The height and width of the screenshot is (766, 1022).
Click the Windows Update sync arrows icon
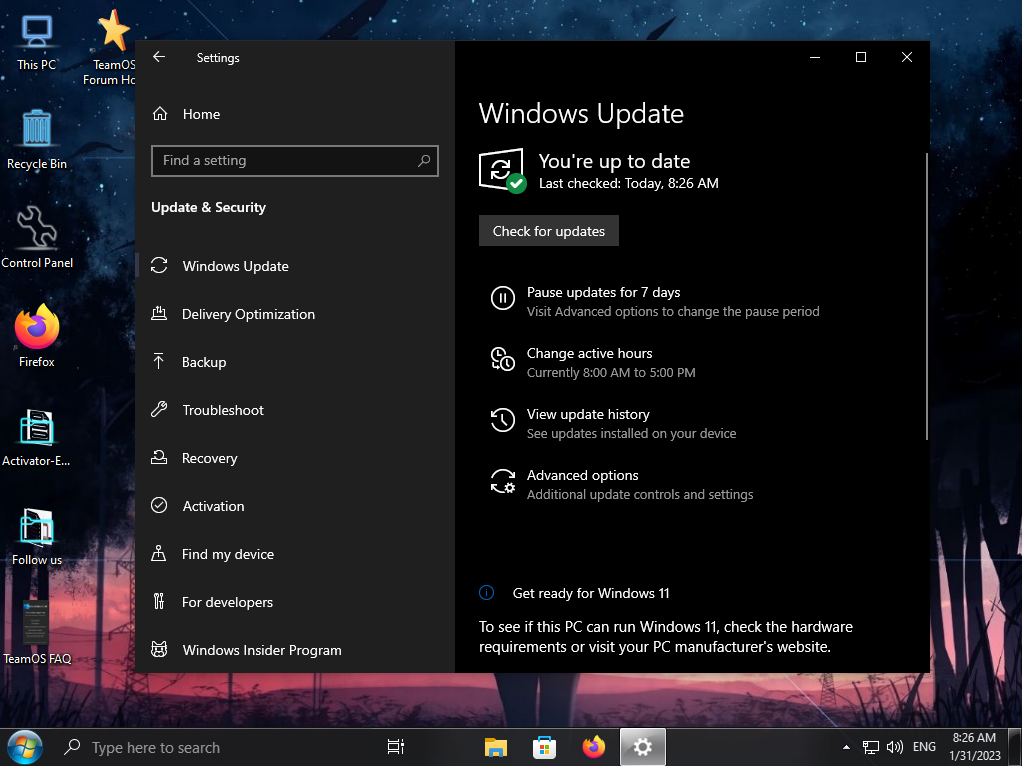(159, 265)
